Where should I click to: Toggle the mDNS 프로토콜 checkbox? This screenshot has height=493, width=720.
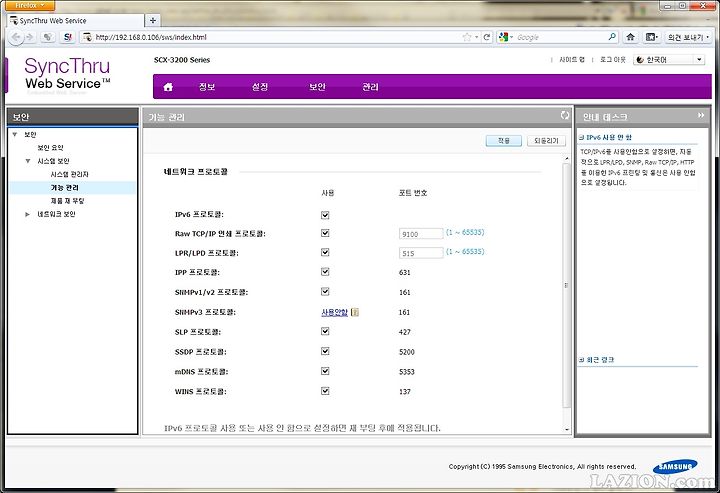tap(325, 371)
